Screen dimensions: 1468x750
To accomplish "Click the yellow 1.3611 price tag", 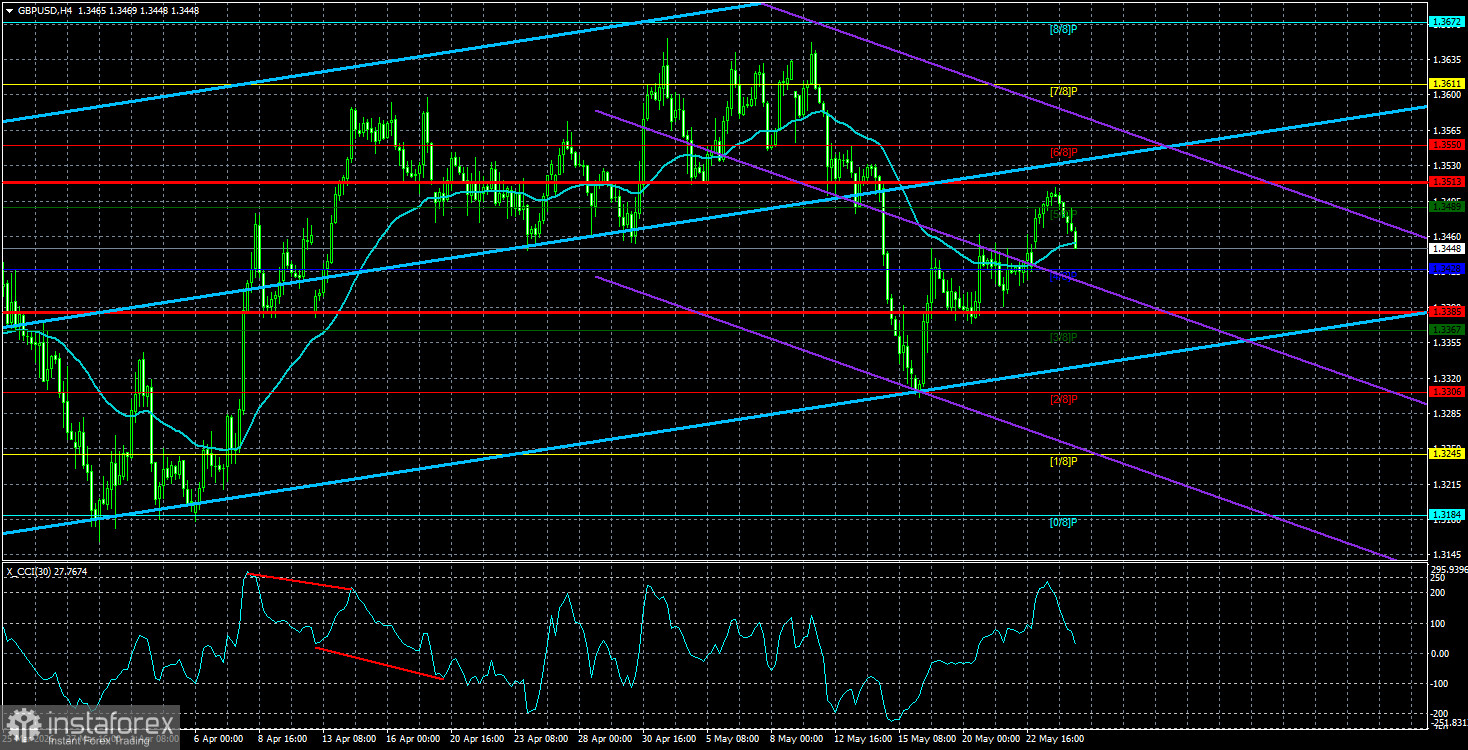I will pos(1447,83).
